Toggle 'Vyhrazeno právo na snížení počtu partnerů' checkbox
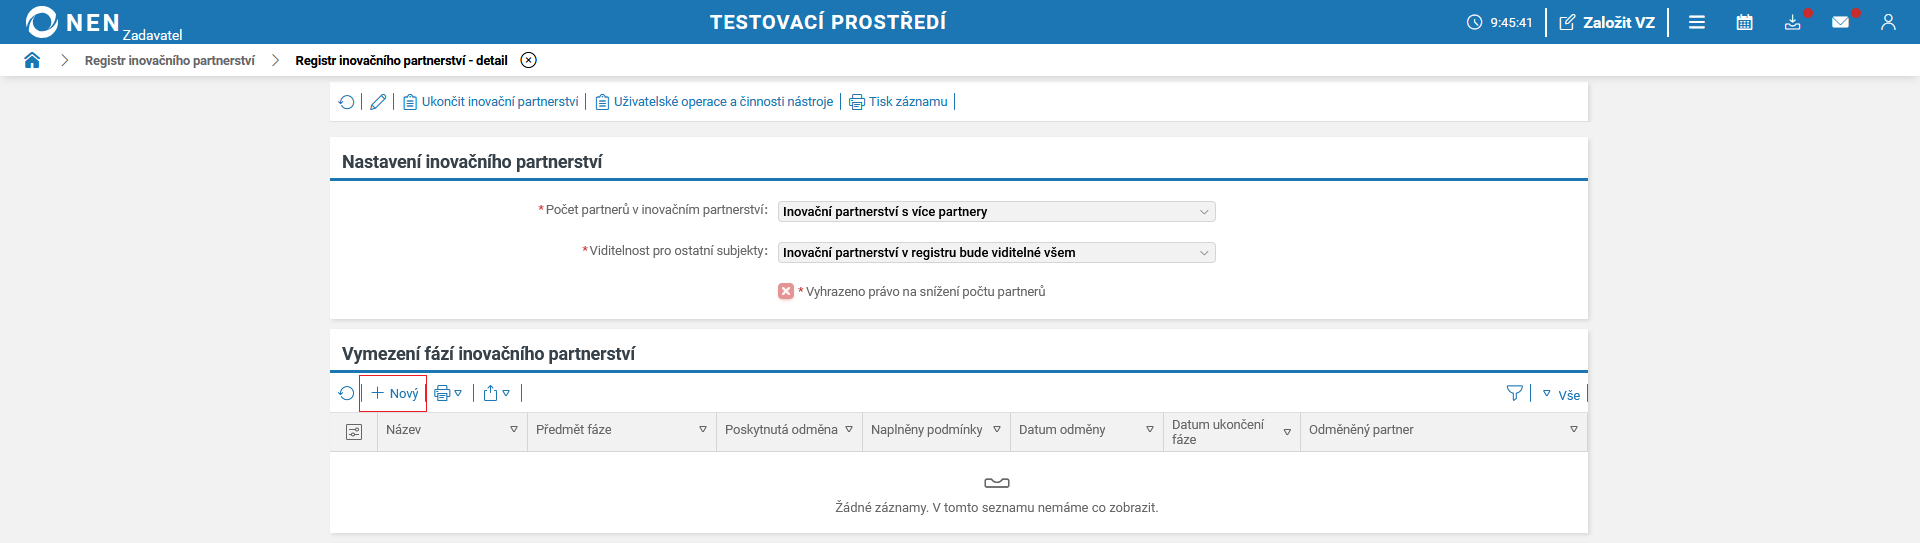 click(786, 291)
